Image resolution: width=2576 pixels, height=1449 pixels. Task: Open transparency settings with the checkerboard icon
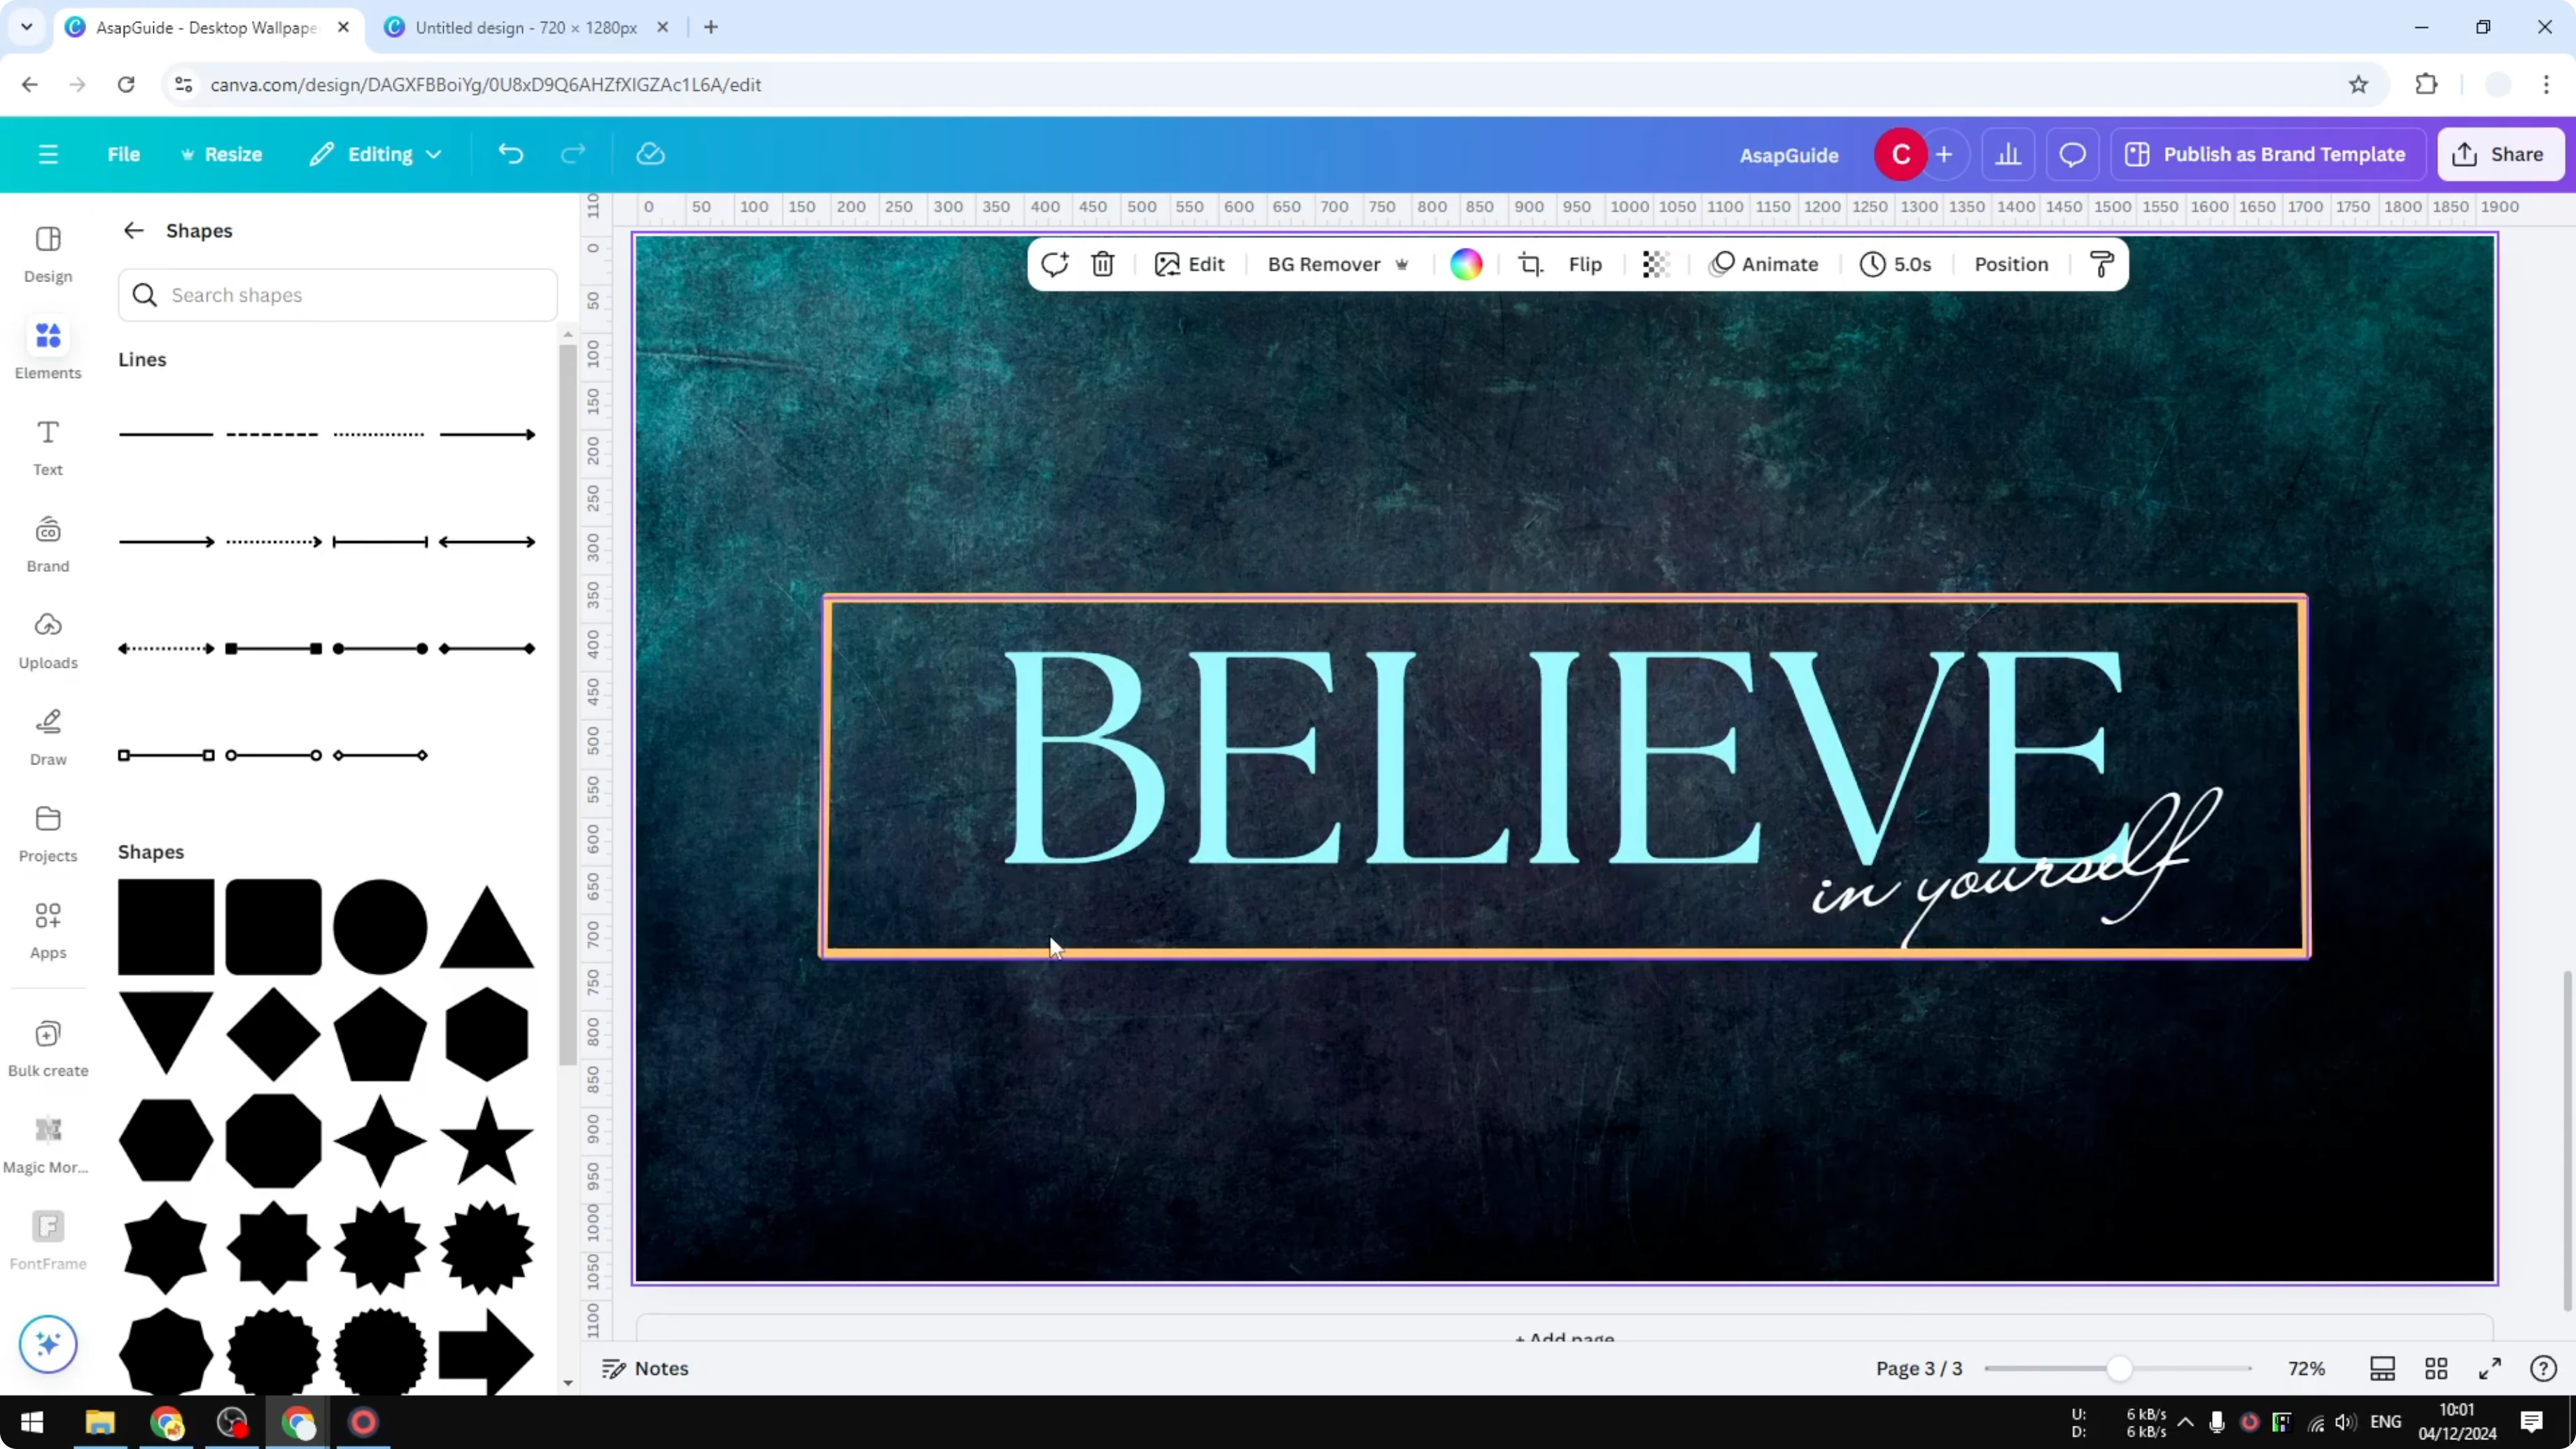pyautogui.click(x=1656, y=264)
